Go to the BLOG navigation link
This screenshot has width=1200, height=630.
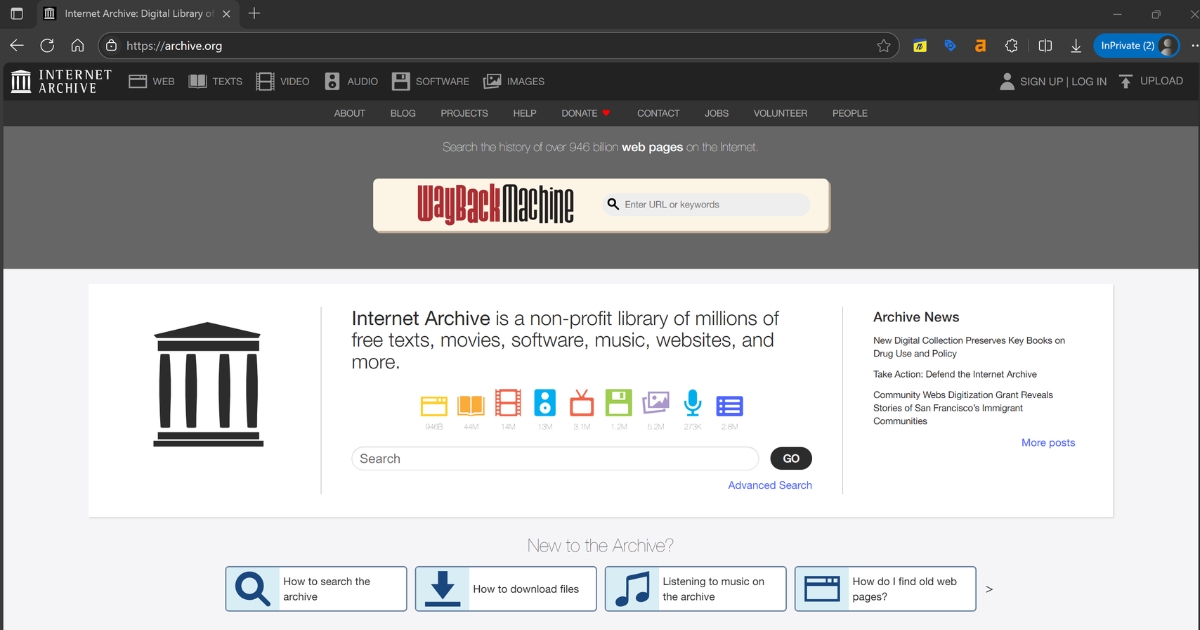[403, 113]
